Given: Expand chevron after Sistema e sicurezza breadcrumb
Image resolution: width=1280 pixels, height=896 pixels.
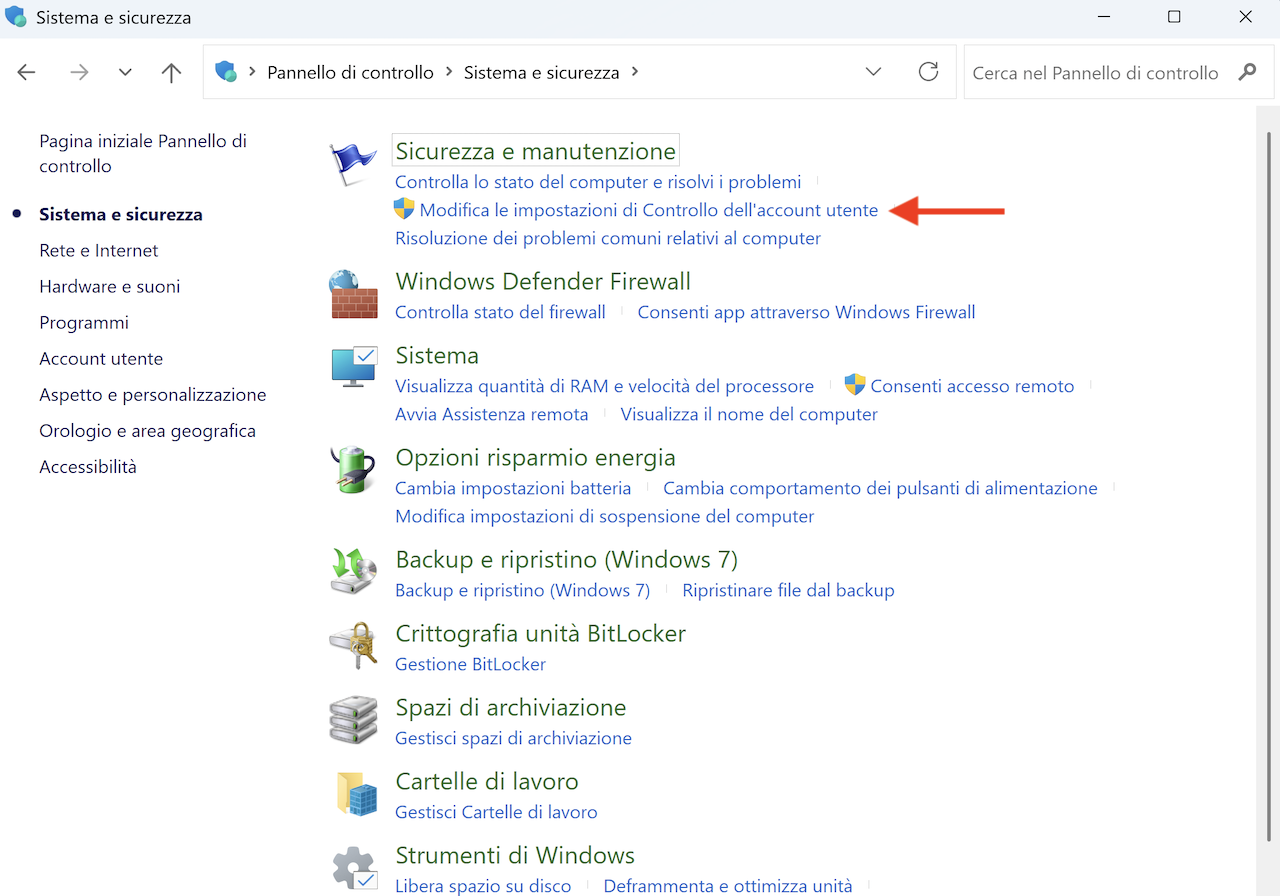Looking at the screenshot, I should [635, 72].
